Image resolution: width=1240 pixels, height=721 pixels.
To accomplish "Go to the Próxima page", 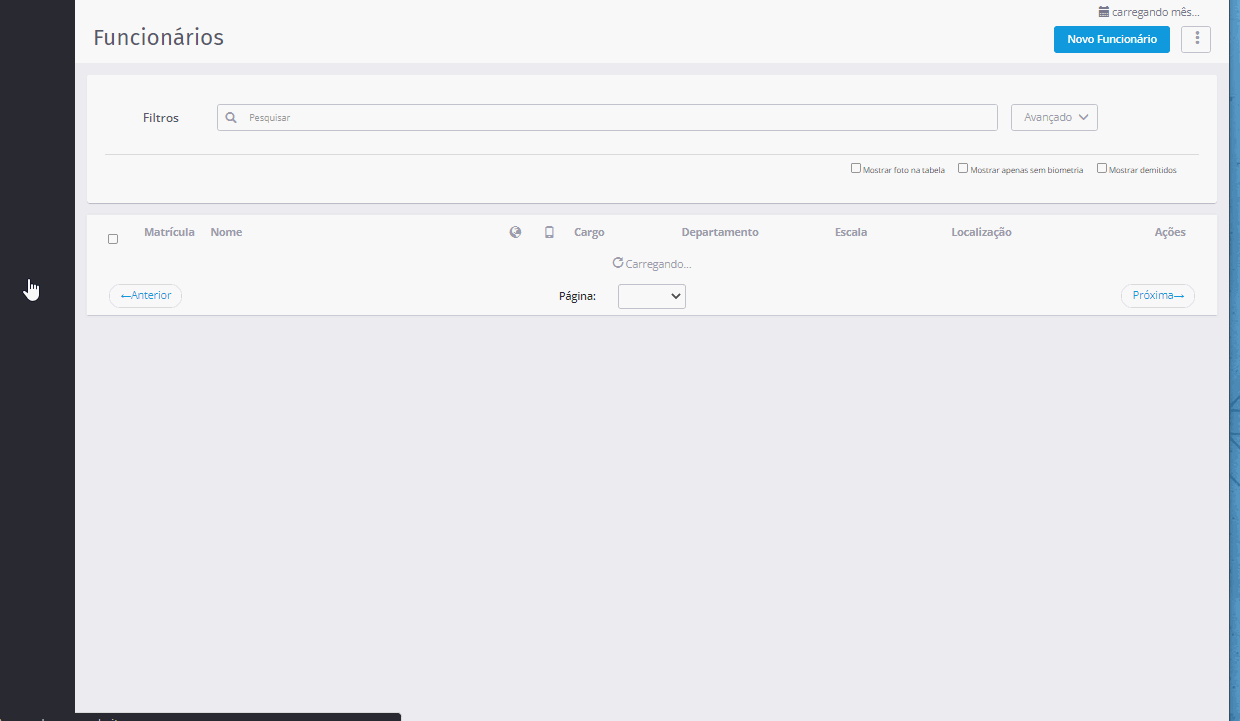I will (x=1158, y=296).
